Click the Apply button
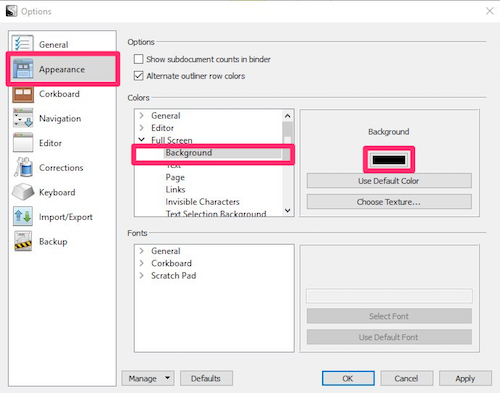This screenshot has height=393, width=500. tap(465, 378)
